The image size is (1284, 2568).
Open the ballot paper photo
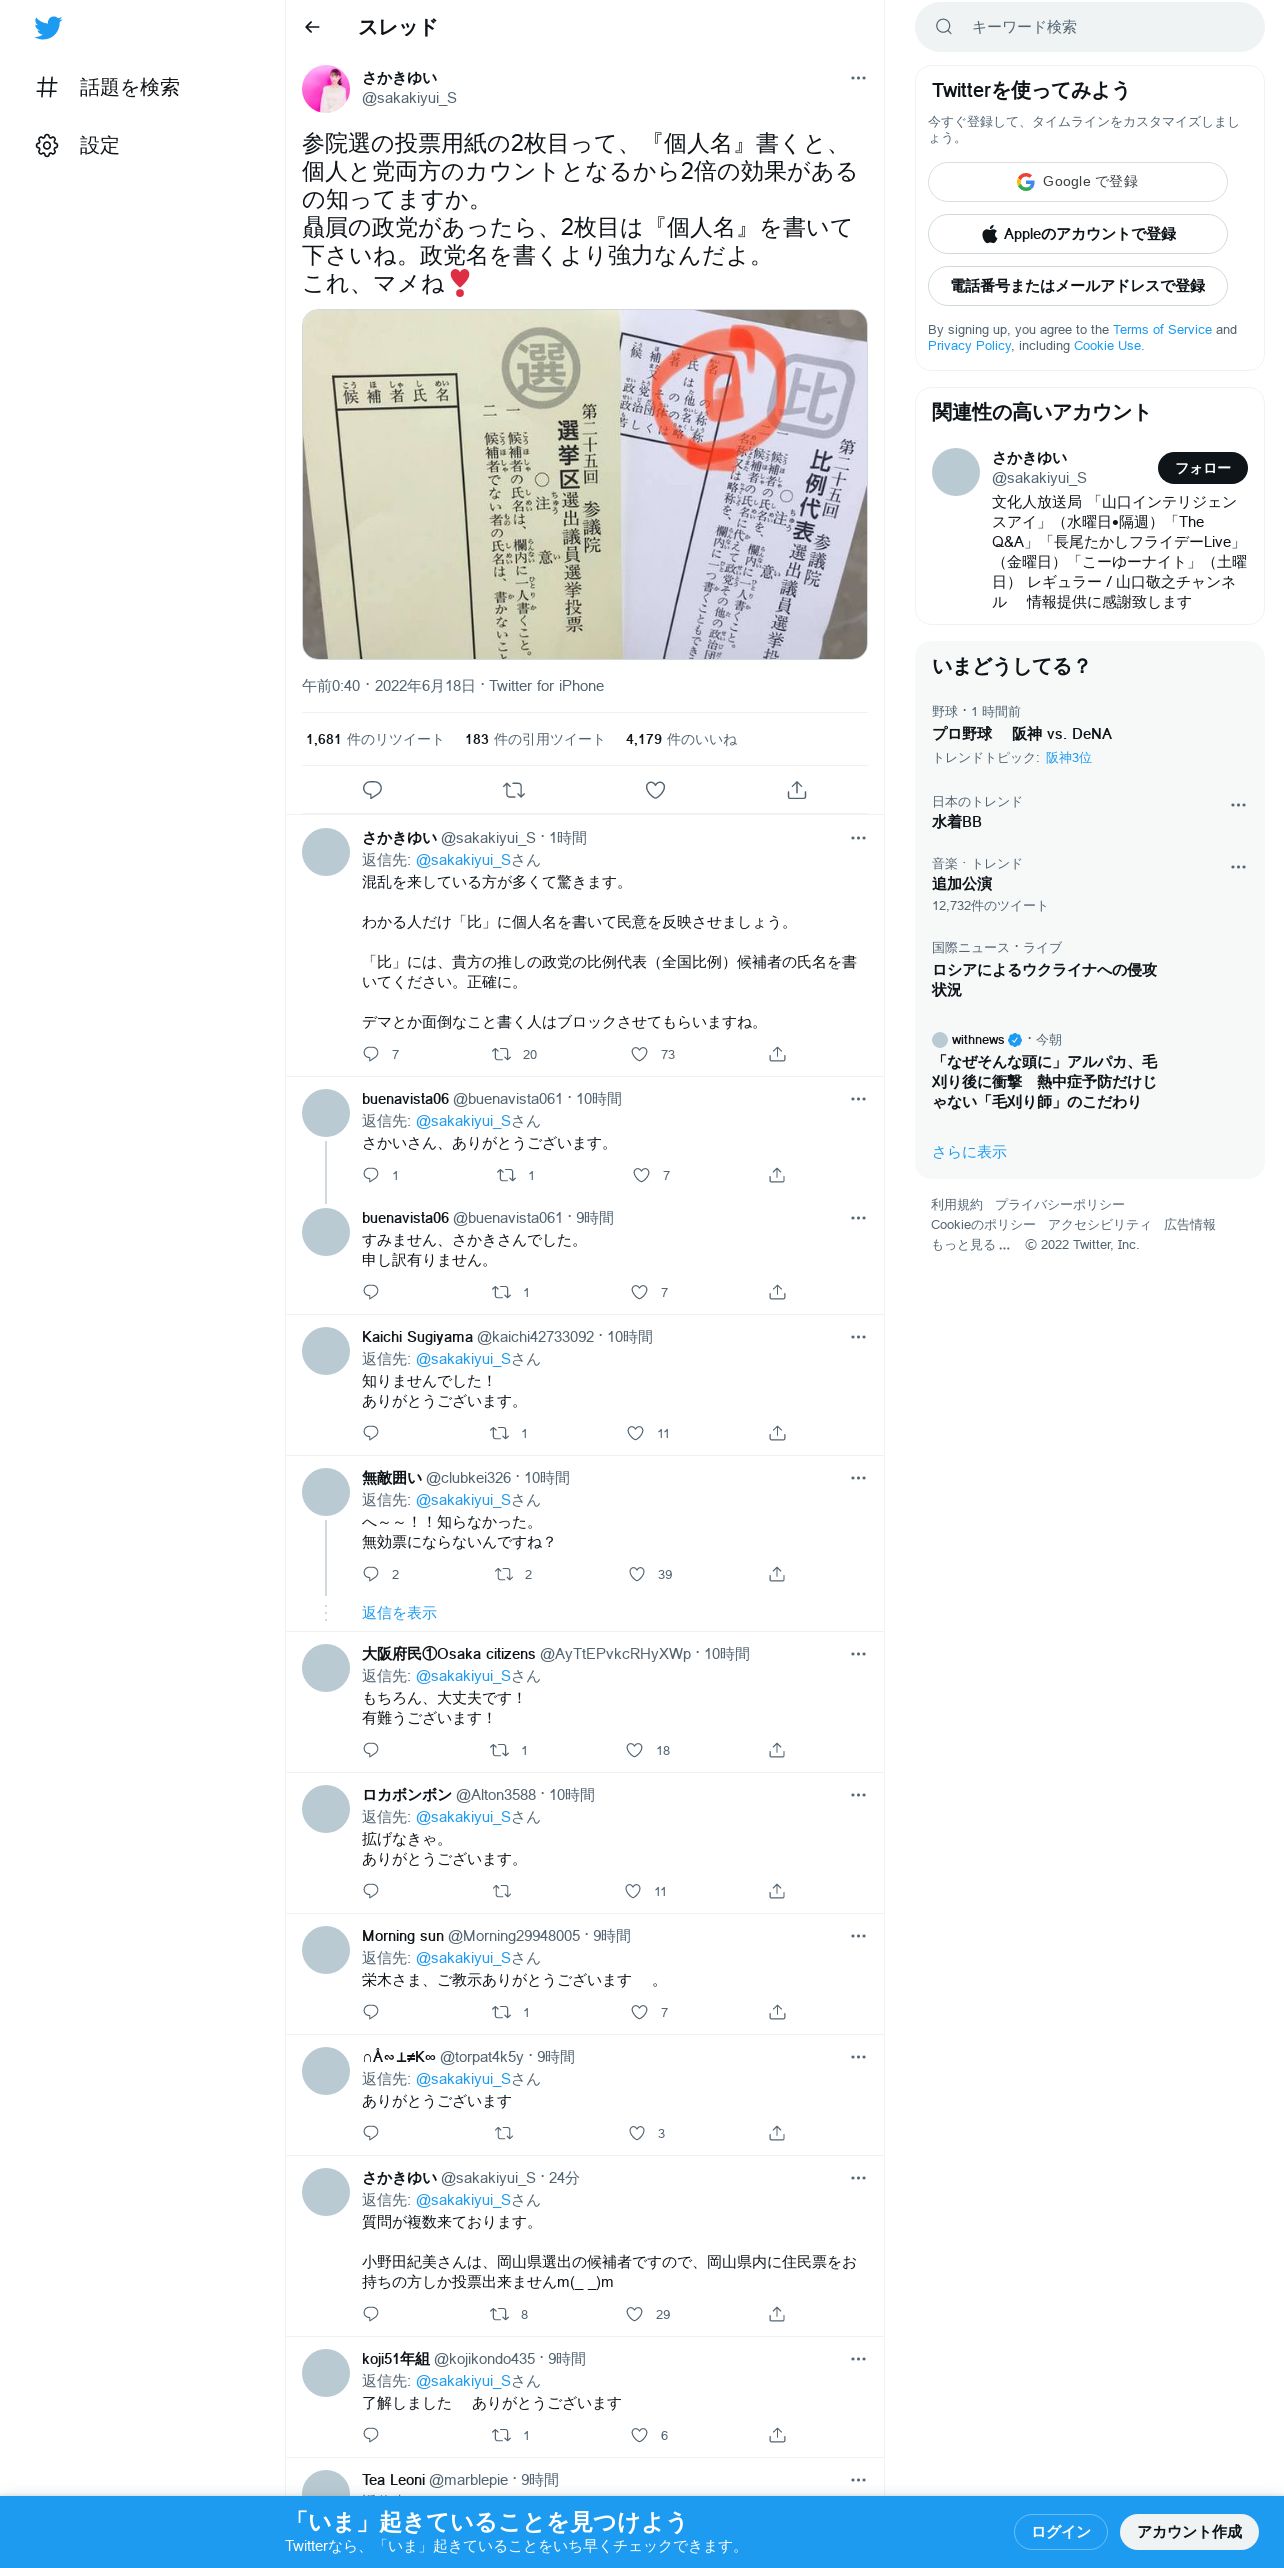[584, 484]
